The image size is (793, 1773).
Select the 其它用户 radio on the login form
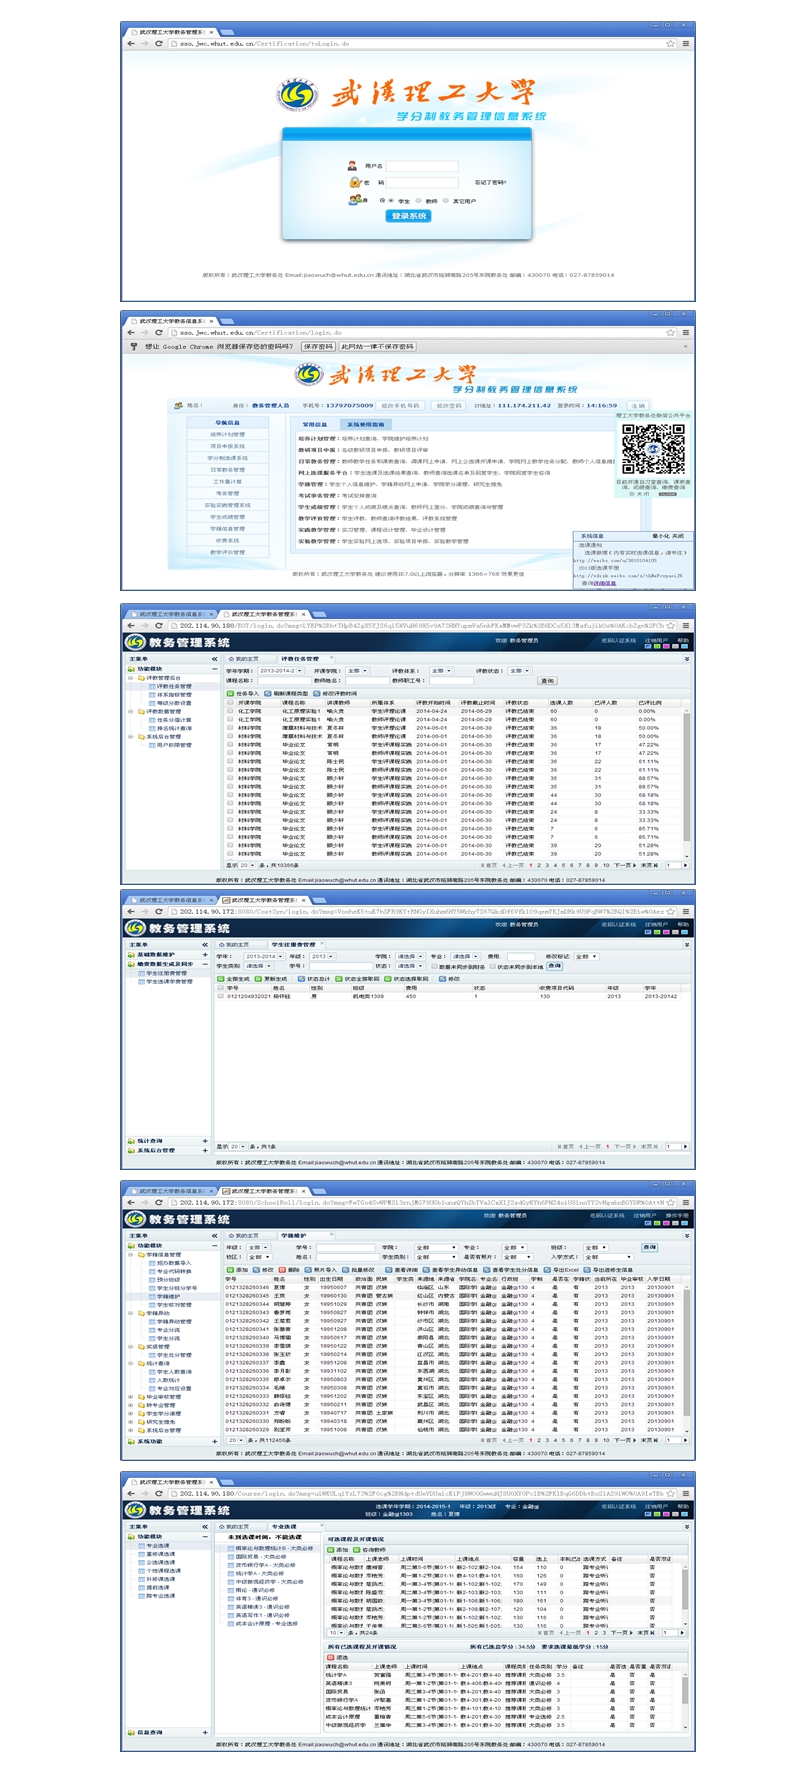[446, 200]
